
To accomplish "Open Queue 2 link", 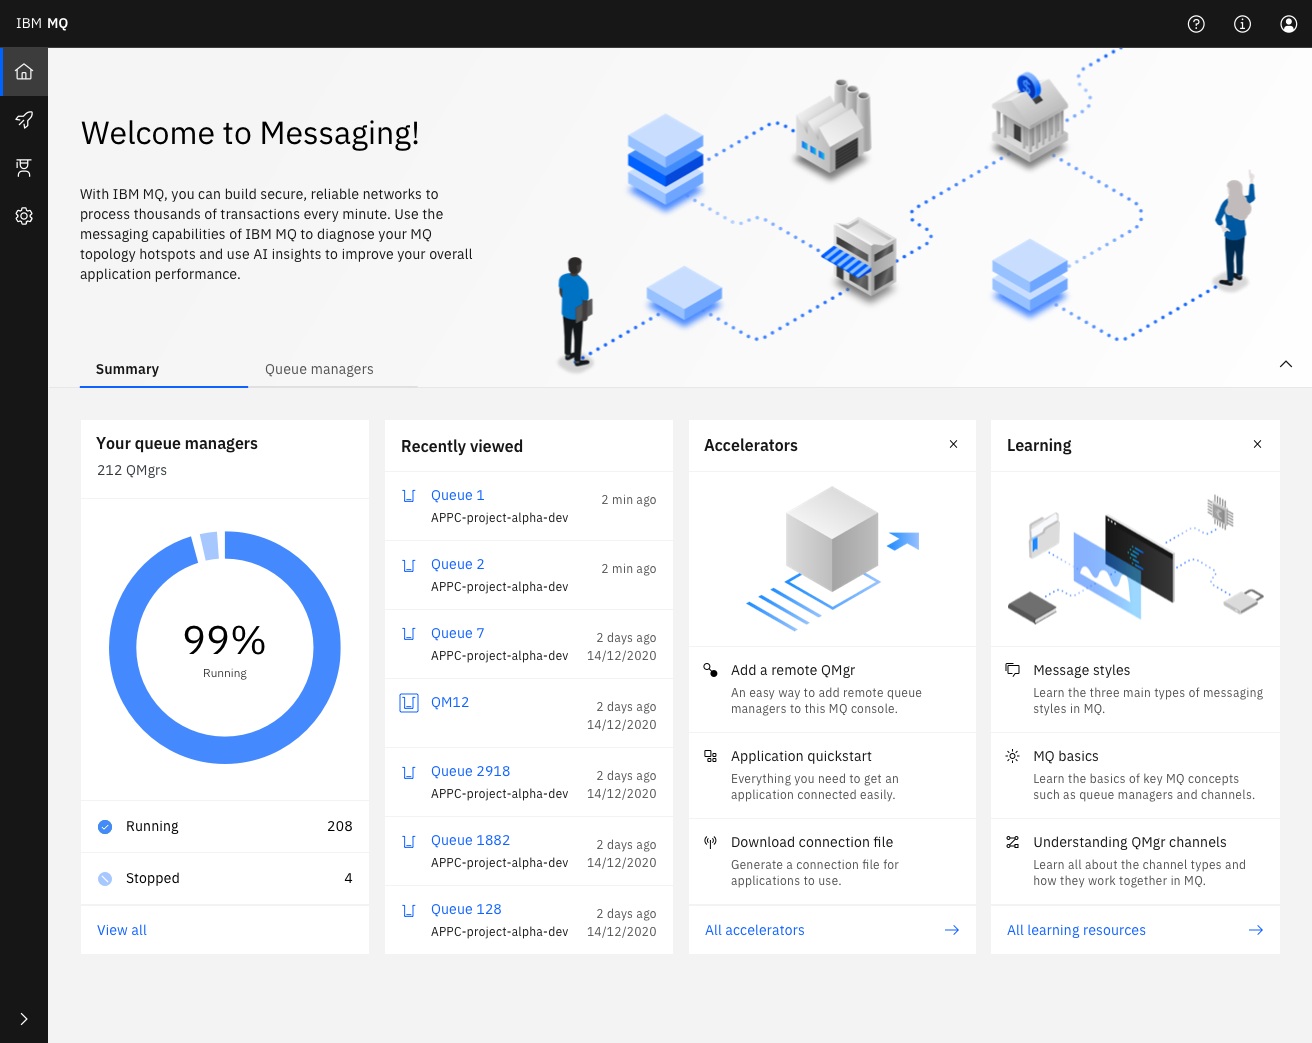I will (x=457, y=564).
